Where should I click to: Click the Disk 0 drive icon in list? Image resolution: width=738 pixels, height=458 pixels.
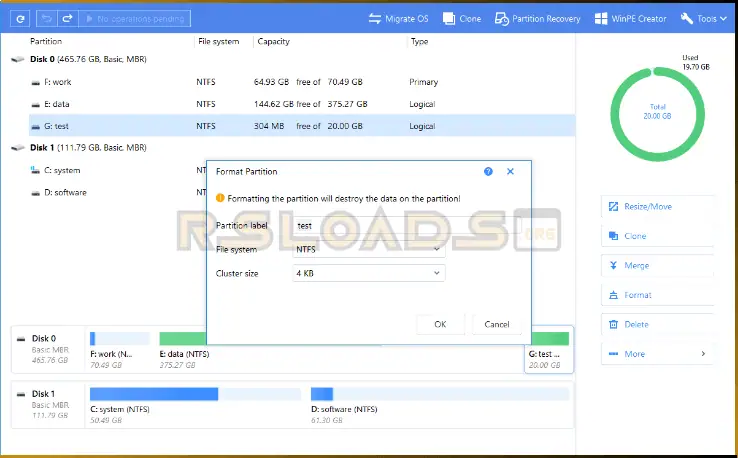point(18,59)
